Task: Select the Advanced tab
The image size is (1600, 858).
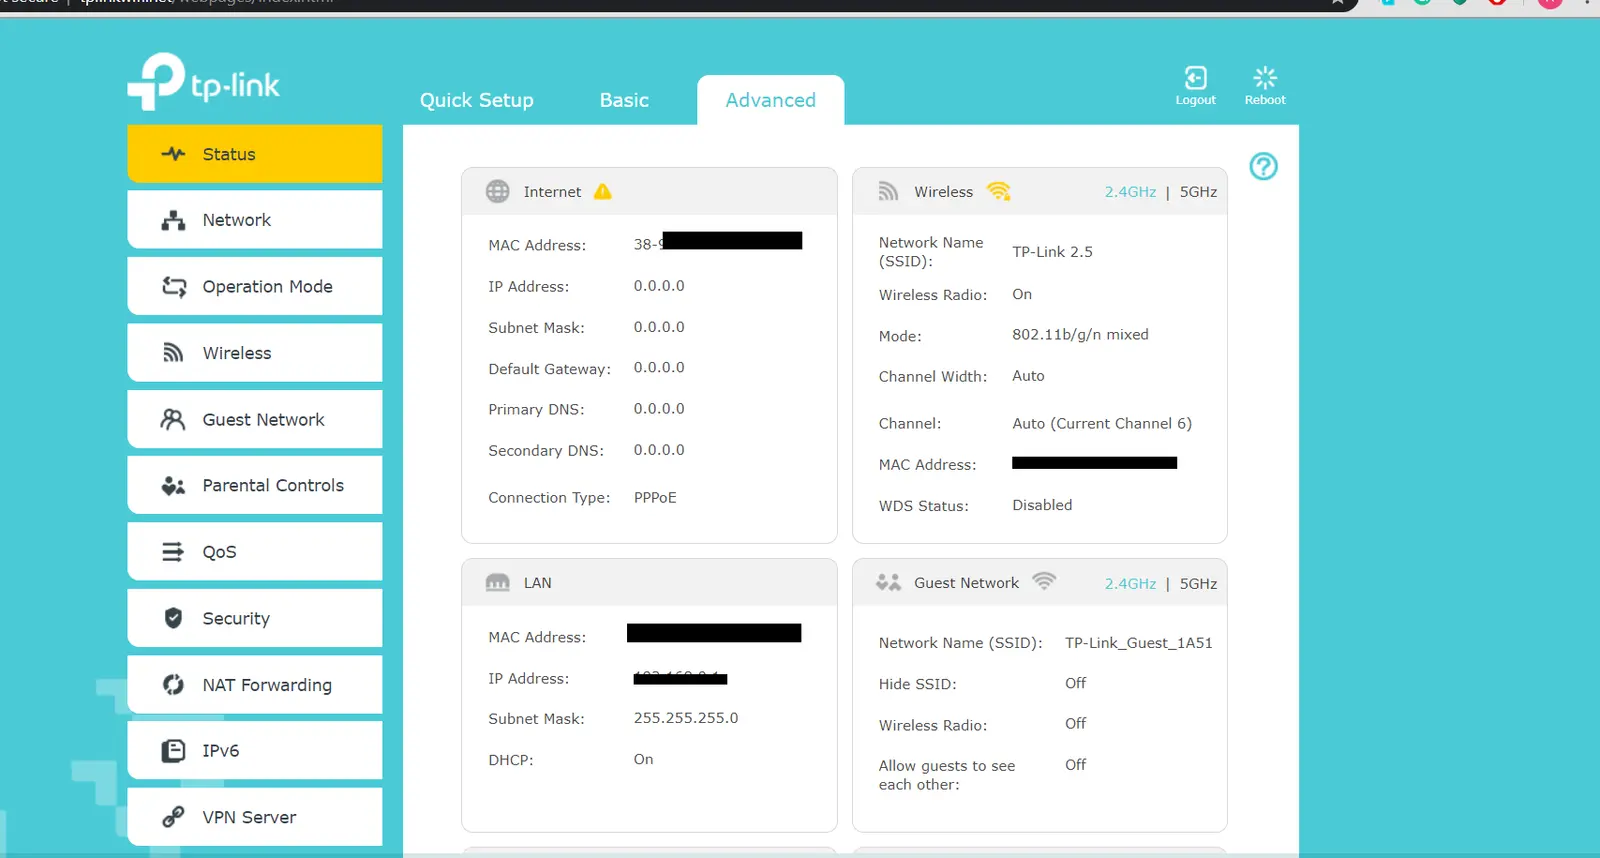Action: 770,100
